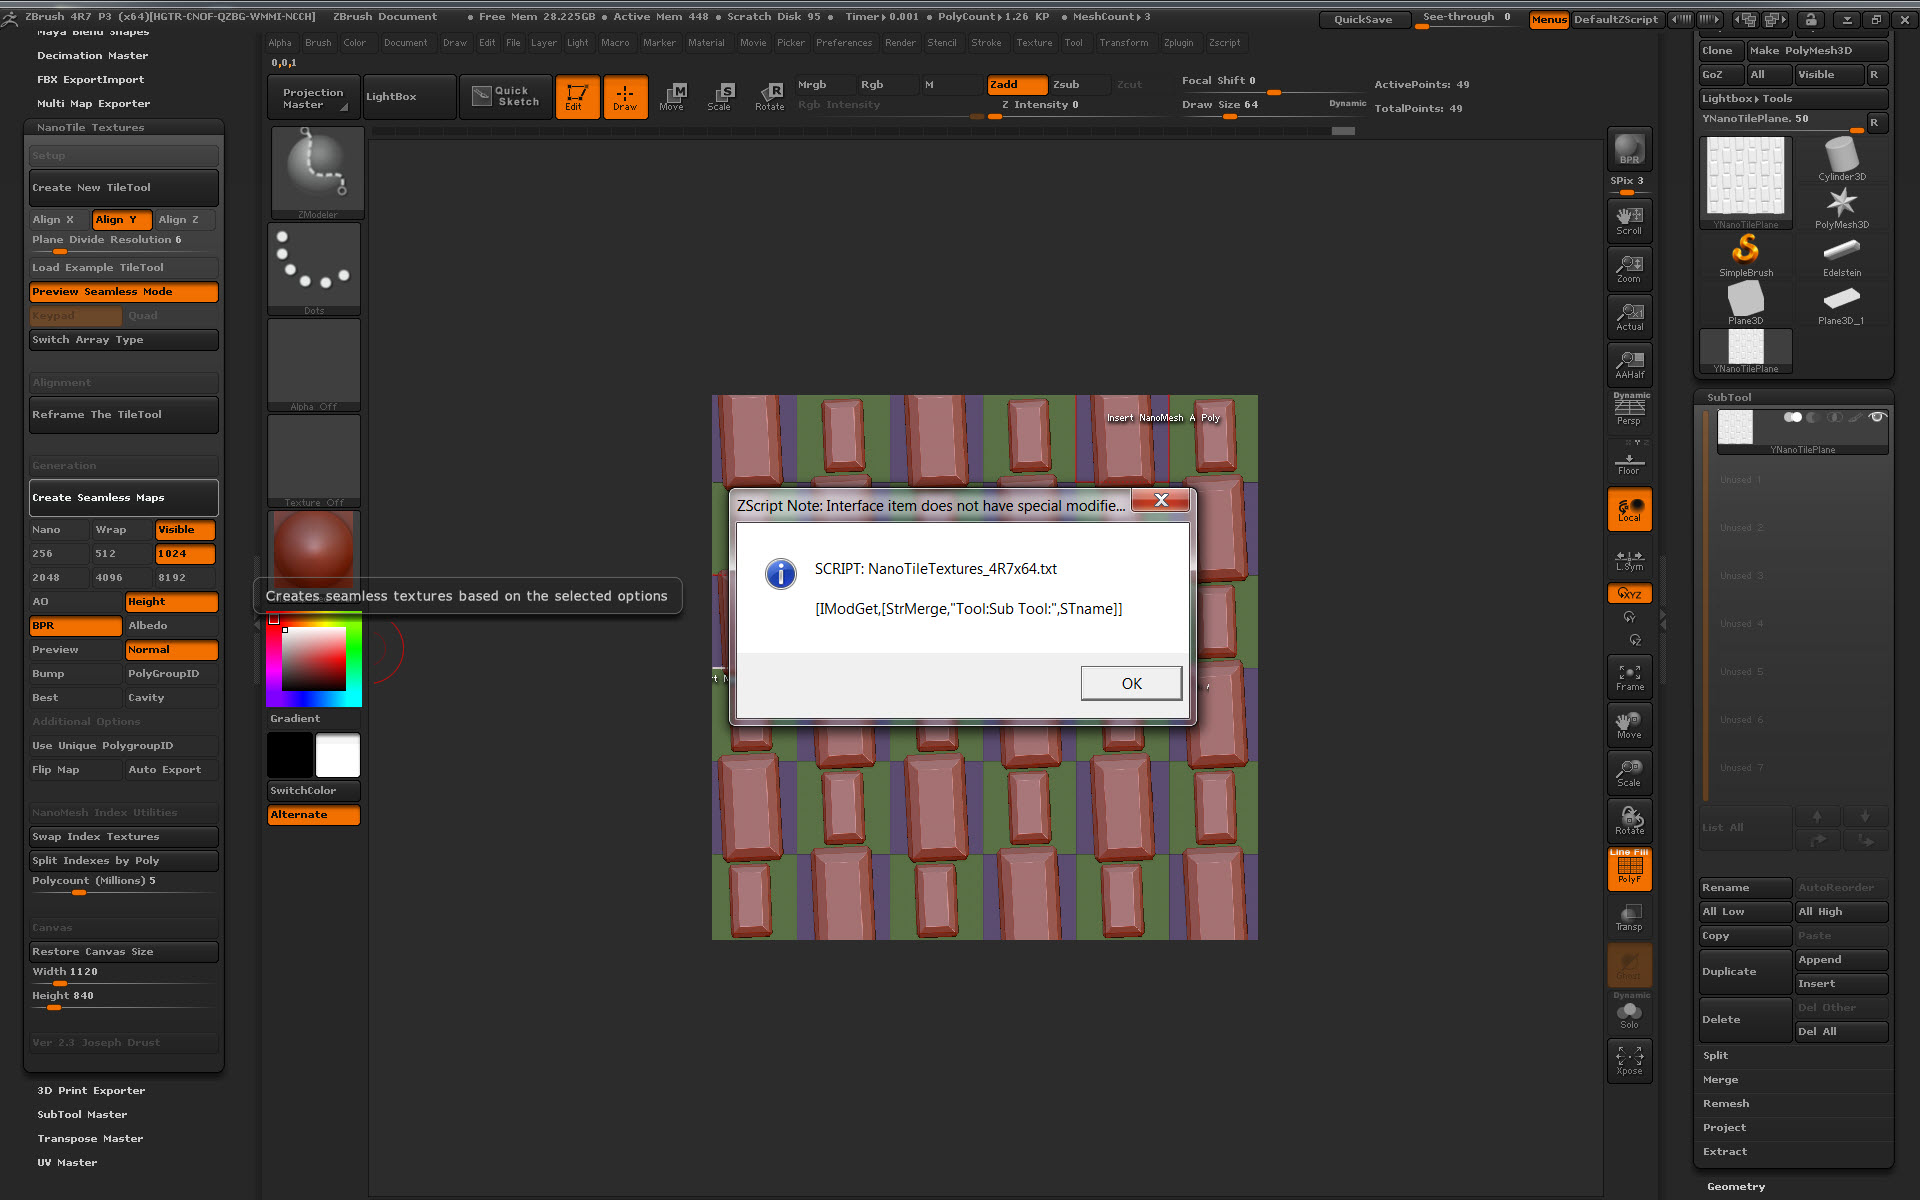Screen dimensions: 1920x1200
Task: Click the Zoom canvas icon
Action: (x=1629, y=269)
